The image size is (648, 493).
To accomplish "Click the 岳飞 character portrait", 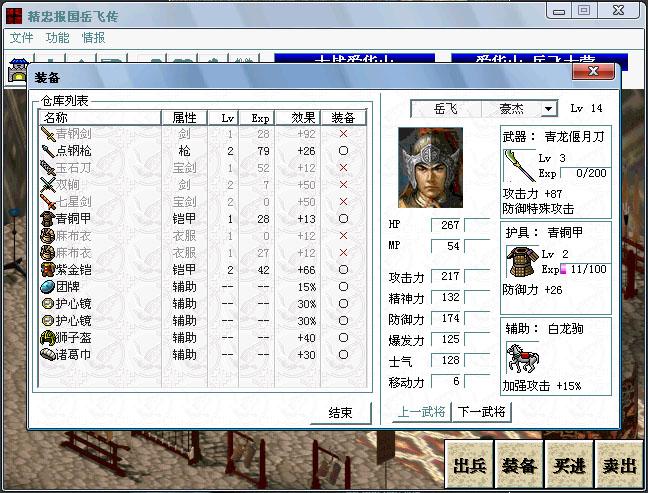I will [430, 167].
